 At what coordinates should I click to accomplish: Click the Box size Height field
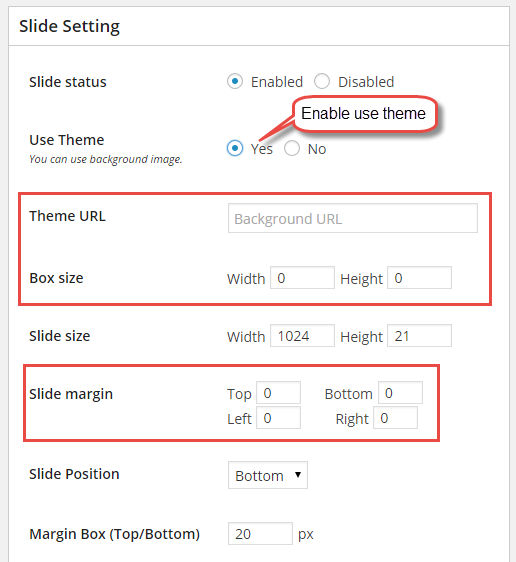tap(419, 278)
